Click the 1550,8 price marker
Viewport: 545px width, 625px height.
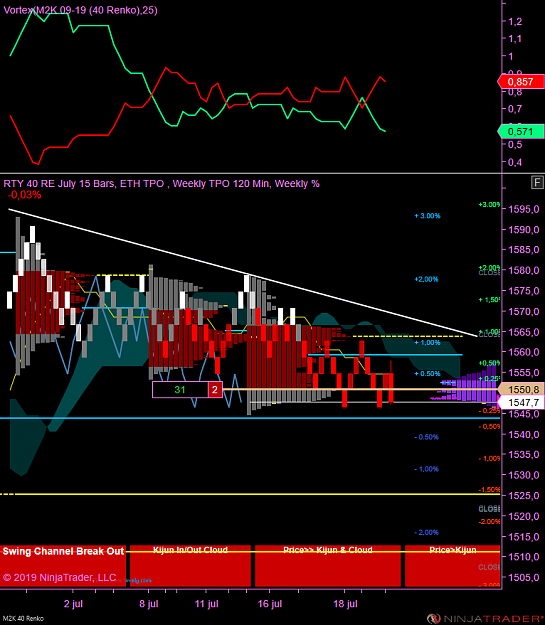click(521, 389)
